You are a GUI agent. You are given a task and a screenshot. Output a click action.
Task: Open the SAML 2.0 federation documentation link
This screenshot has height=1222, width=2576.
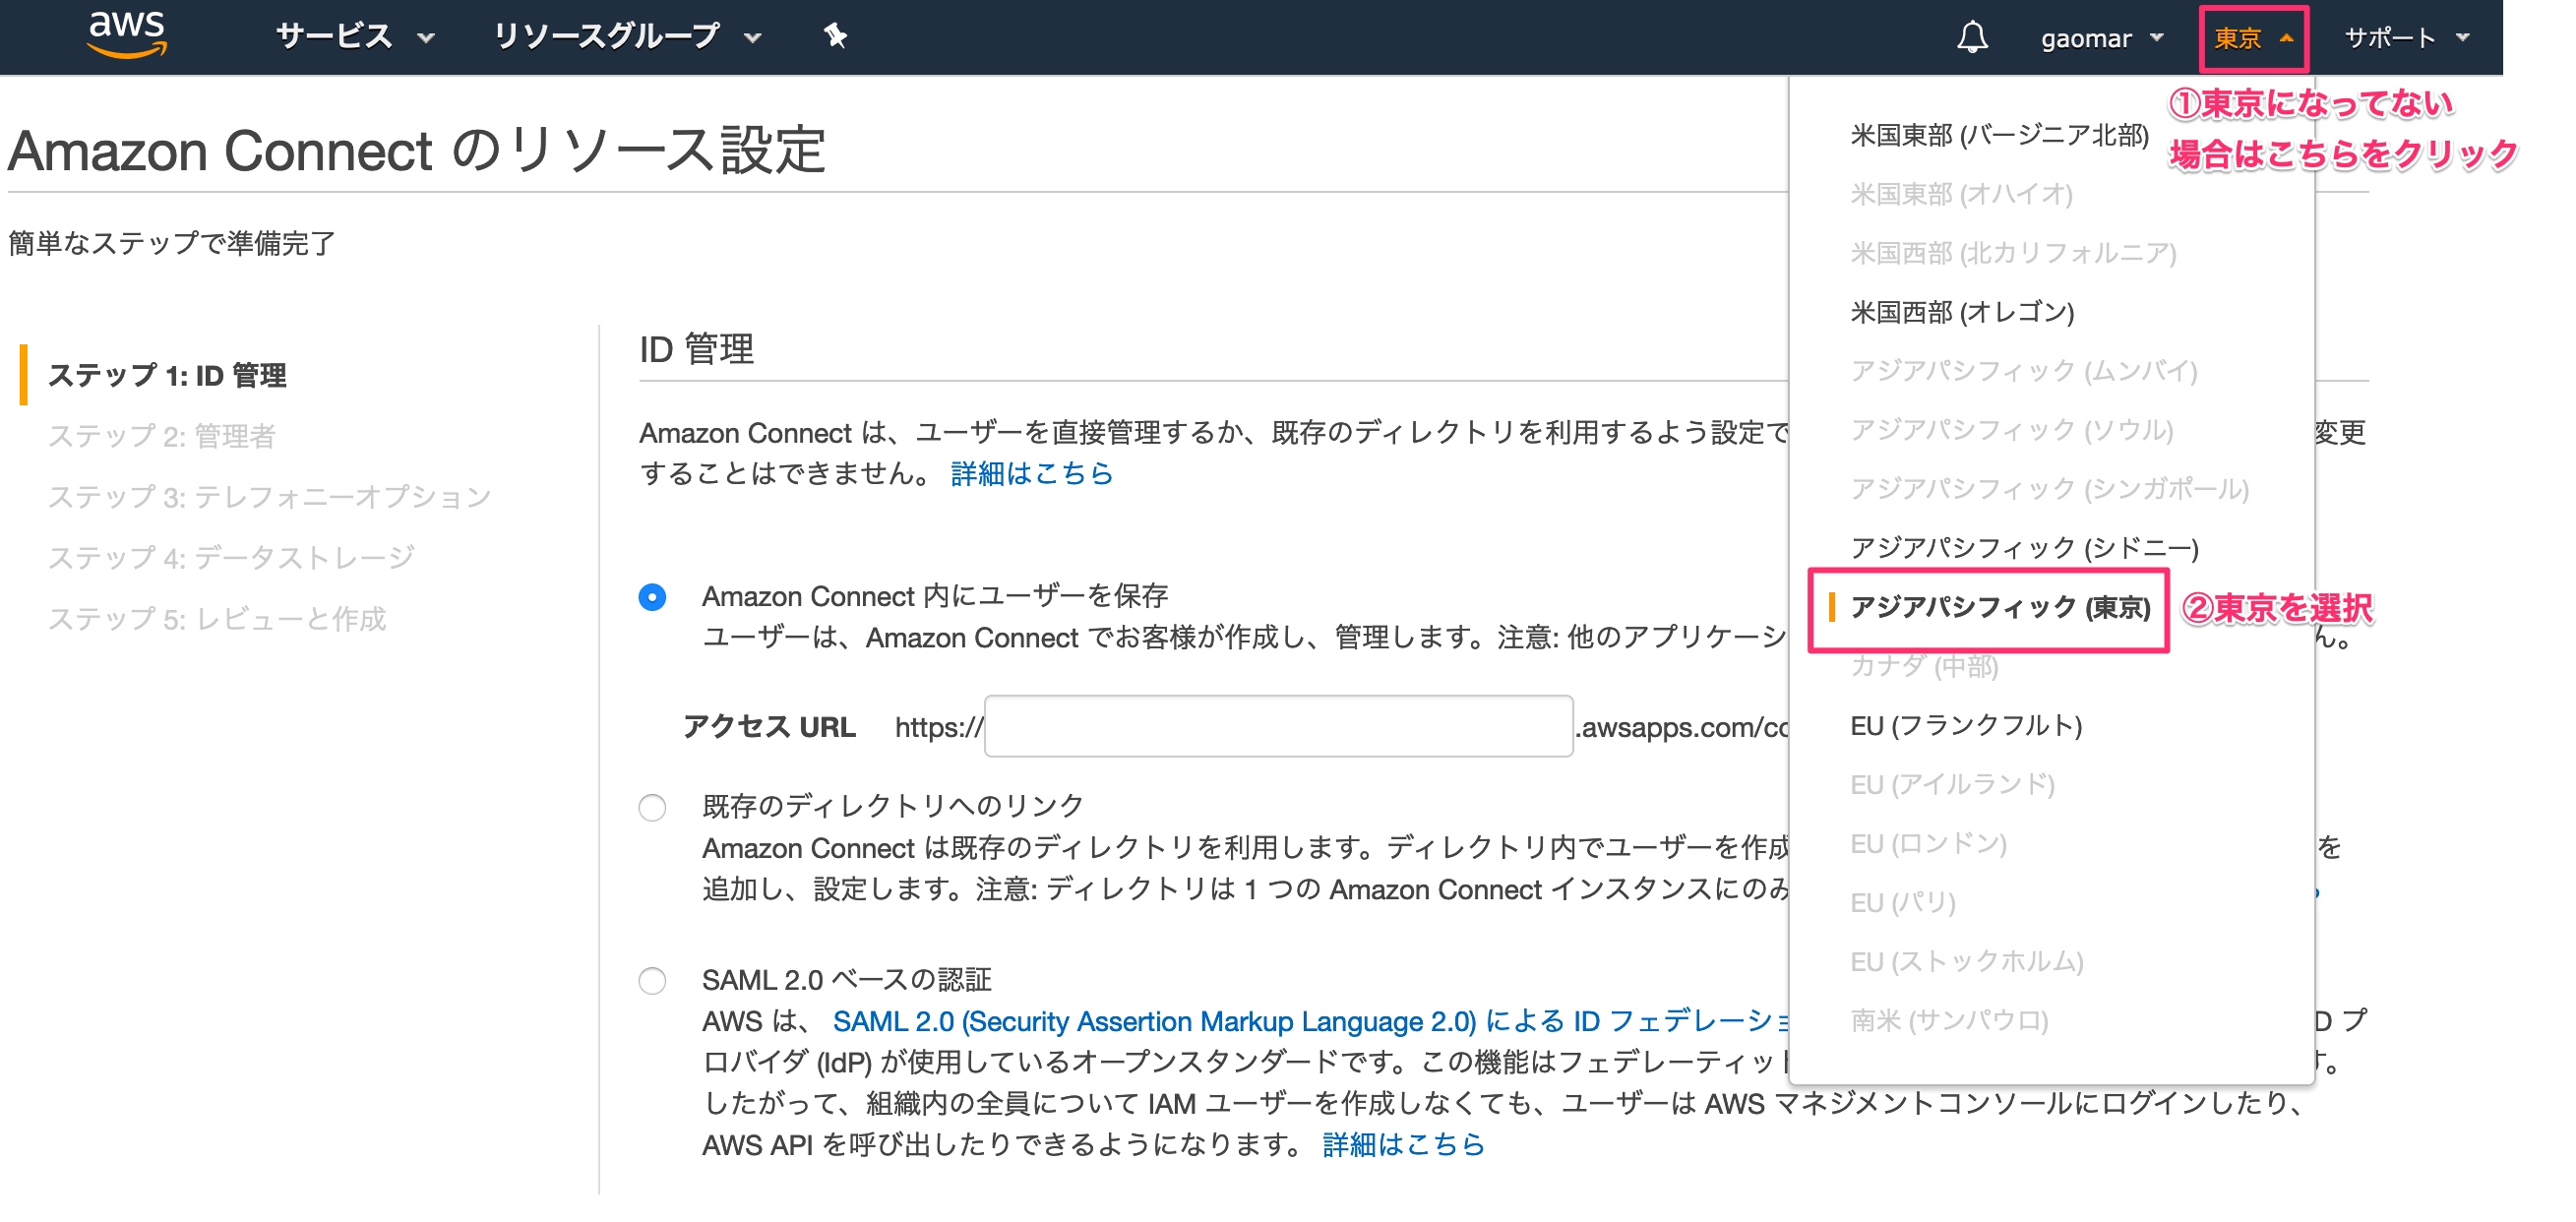[x=1310, y=1021]
